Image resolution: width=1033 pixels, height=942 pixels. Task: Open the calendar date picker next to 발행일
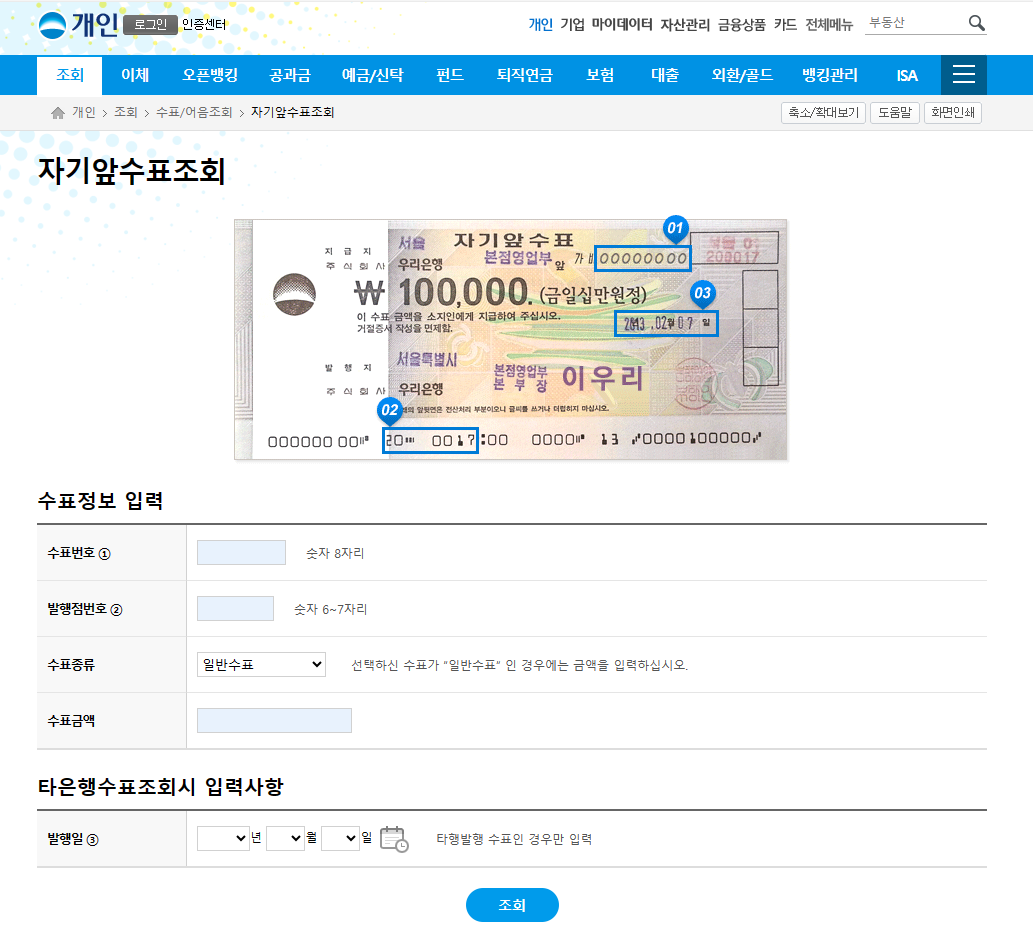(x=394, y=839)
